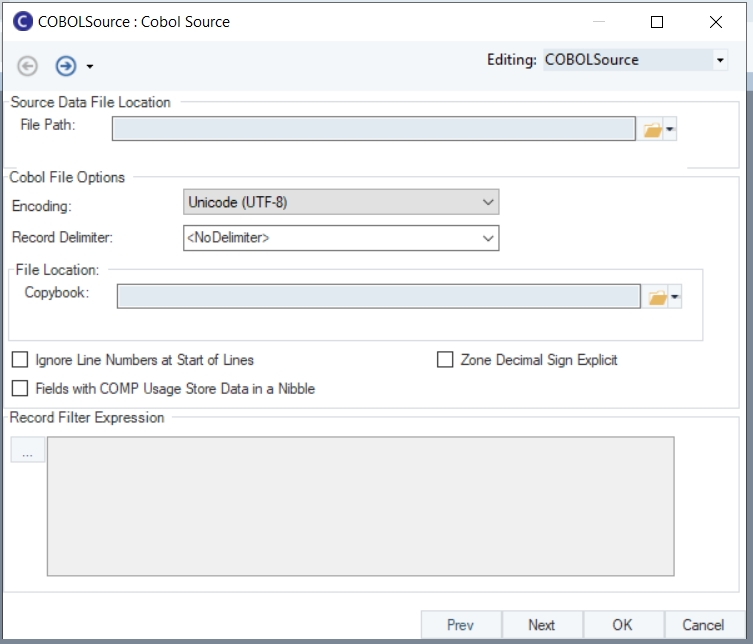Expand the Copybook browse options arrow
This screenshot has width=753, height=644.
point(676,297)
